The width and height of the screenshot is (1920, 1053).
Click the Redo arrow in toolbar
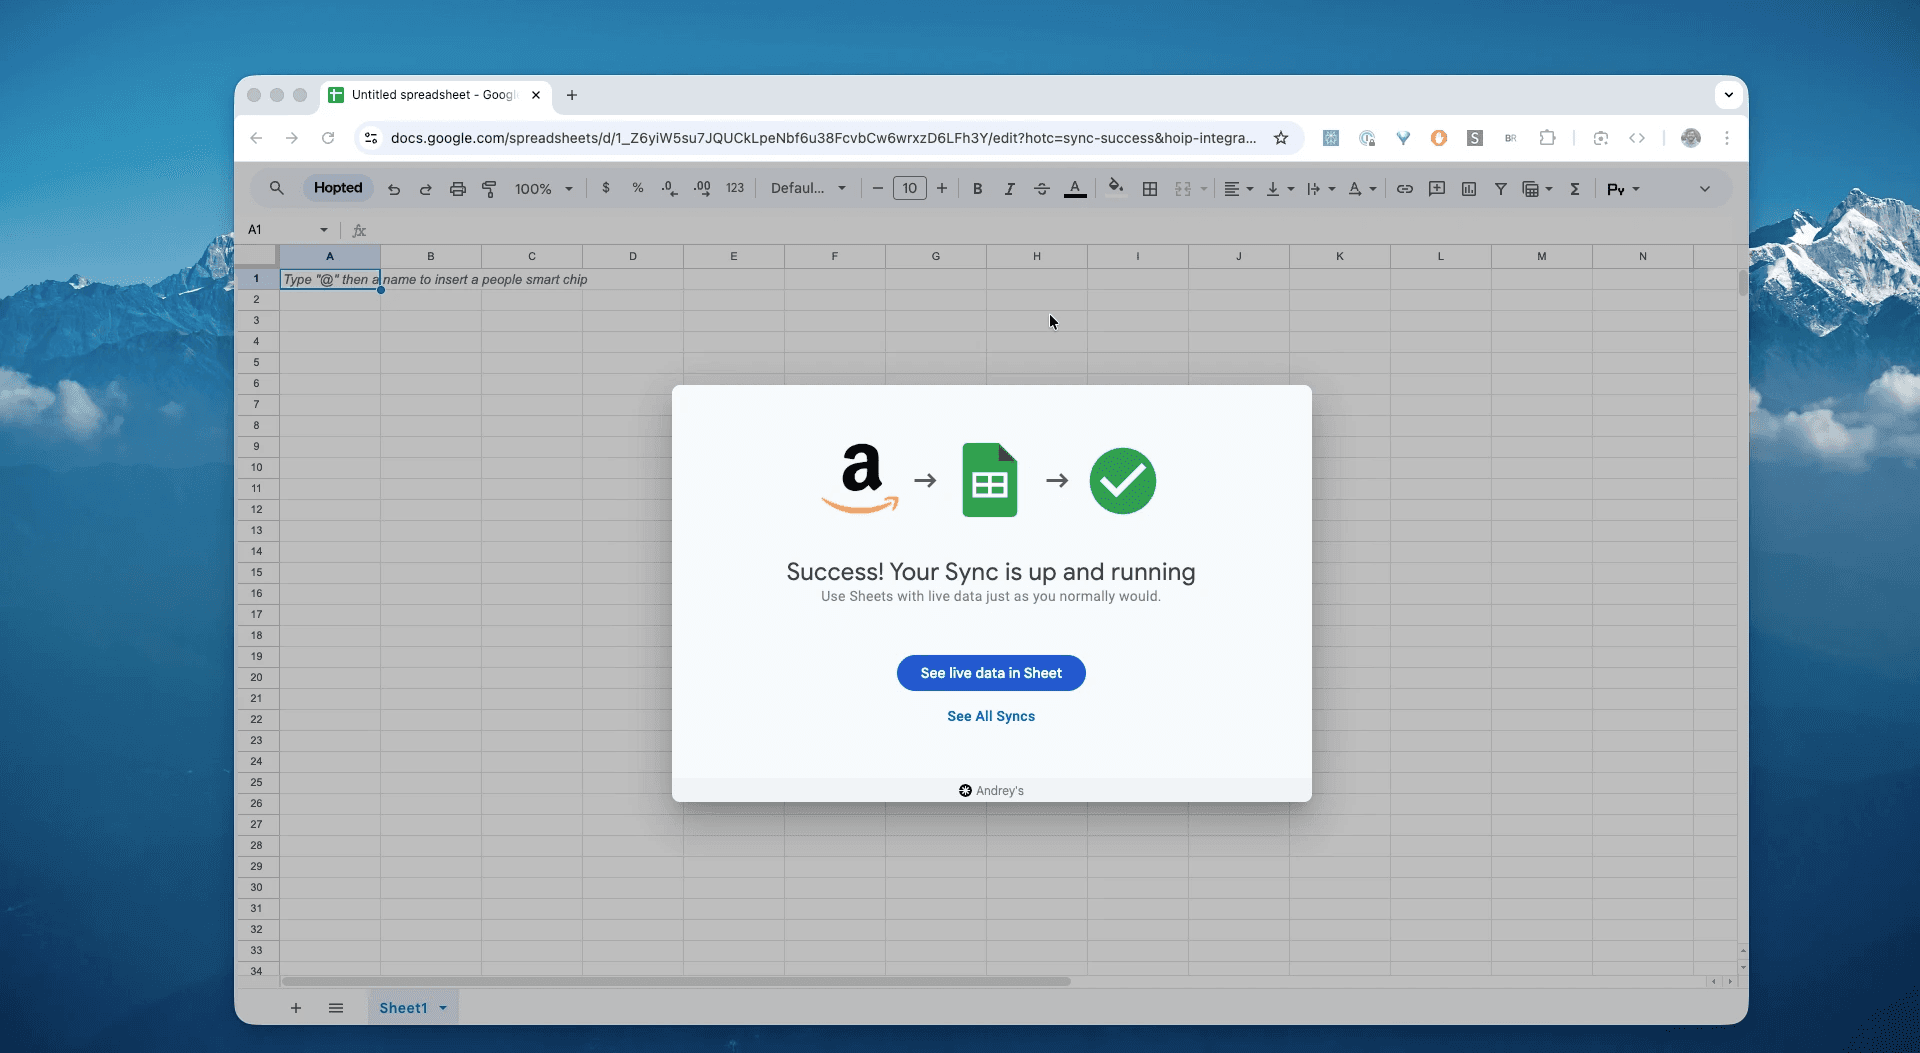coord(425,189)
